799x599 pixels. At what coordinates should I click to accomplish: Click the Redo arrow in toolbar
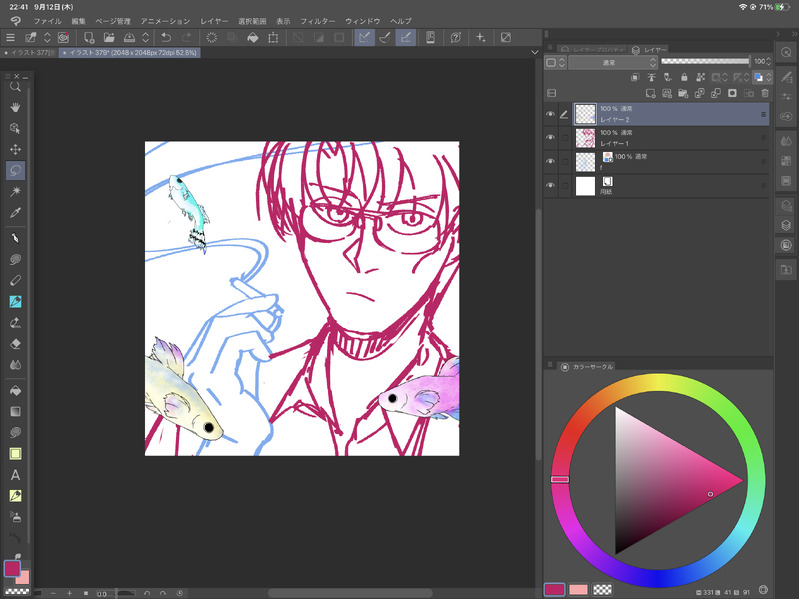[187, 37]
